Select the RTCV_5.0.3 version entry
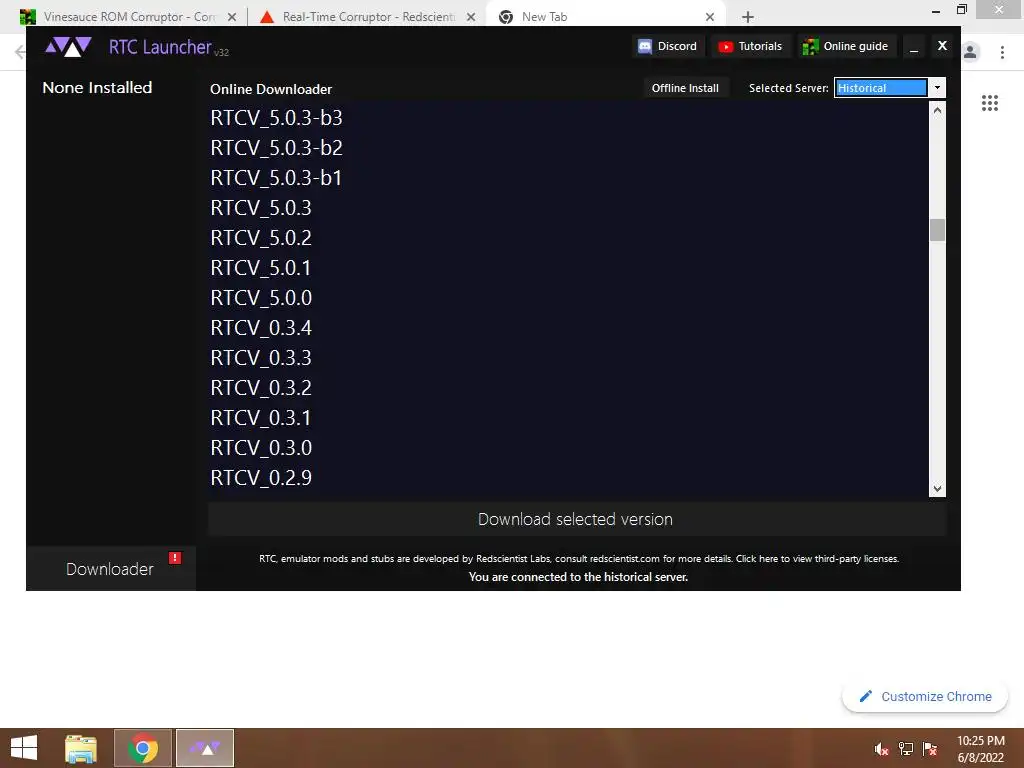The image size is (1024, 768). pos(261,208)
